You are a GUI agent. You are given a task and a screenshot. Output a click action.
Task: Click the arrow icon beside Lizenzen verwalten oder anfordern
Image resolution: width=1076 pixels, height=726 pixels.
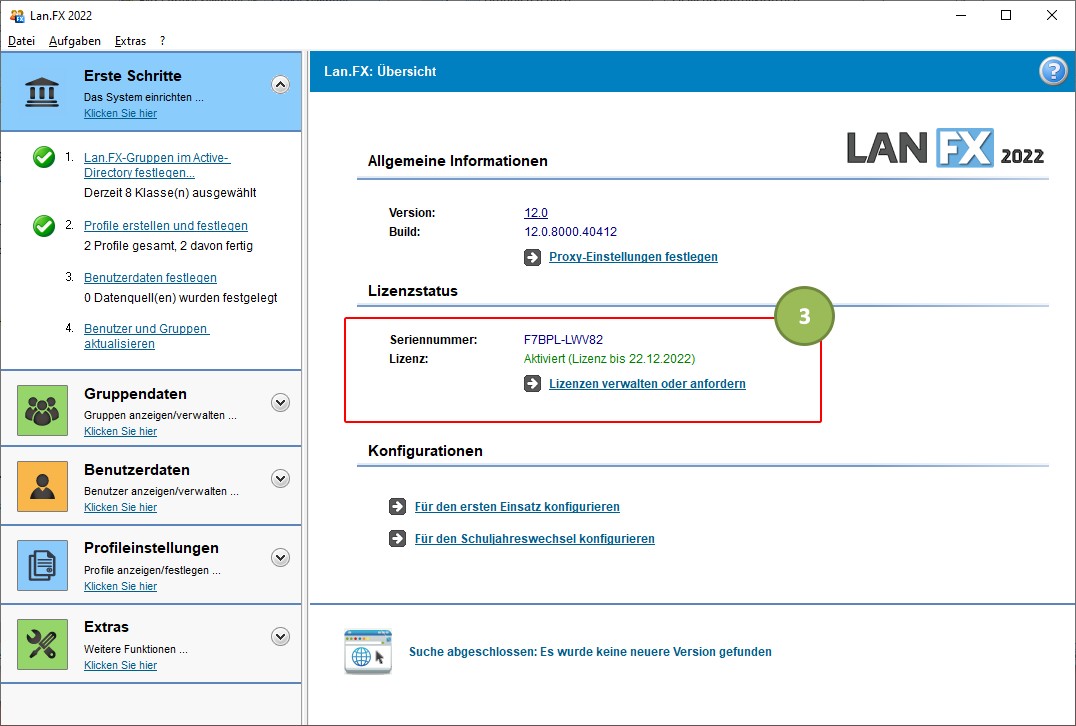[x=533, y=384]
